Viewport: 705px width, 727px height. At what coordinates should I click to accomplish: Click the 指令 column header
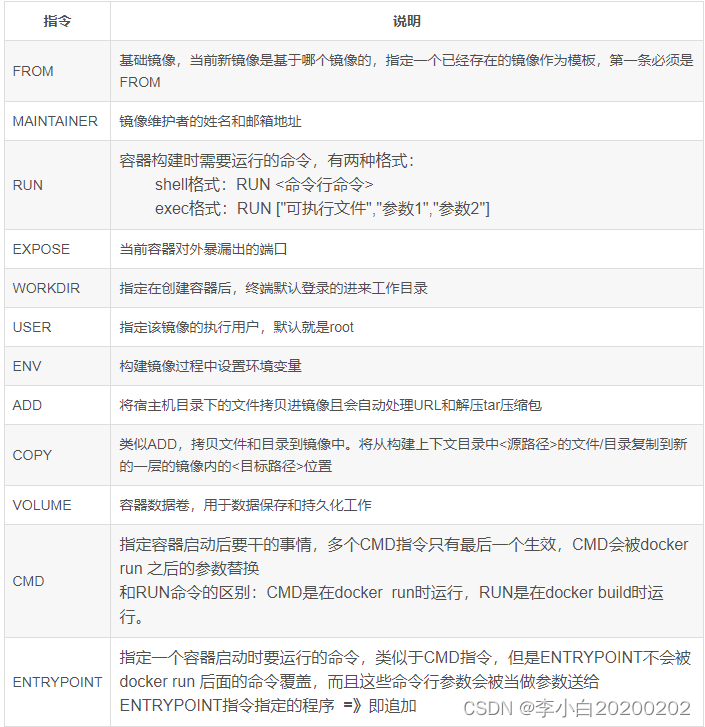coord(57,21)
